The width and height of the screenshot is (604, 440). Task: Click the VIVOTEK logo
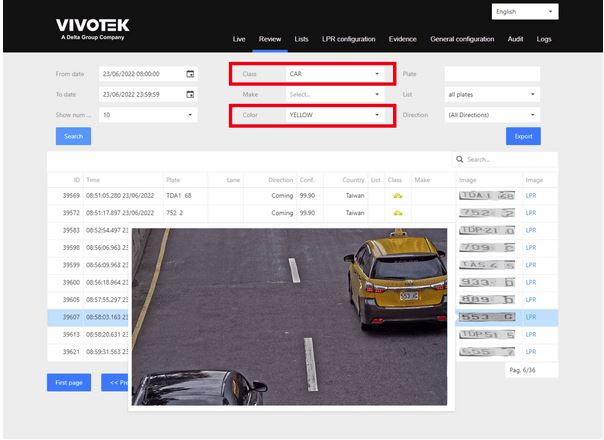coord(93,28)
